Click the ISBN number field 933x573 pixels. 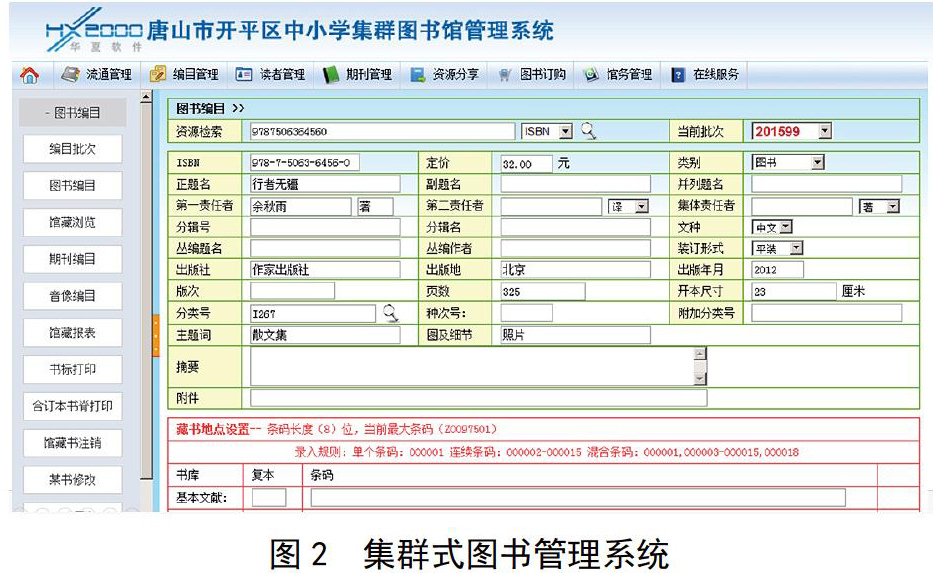click(305, 162)
